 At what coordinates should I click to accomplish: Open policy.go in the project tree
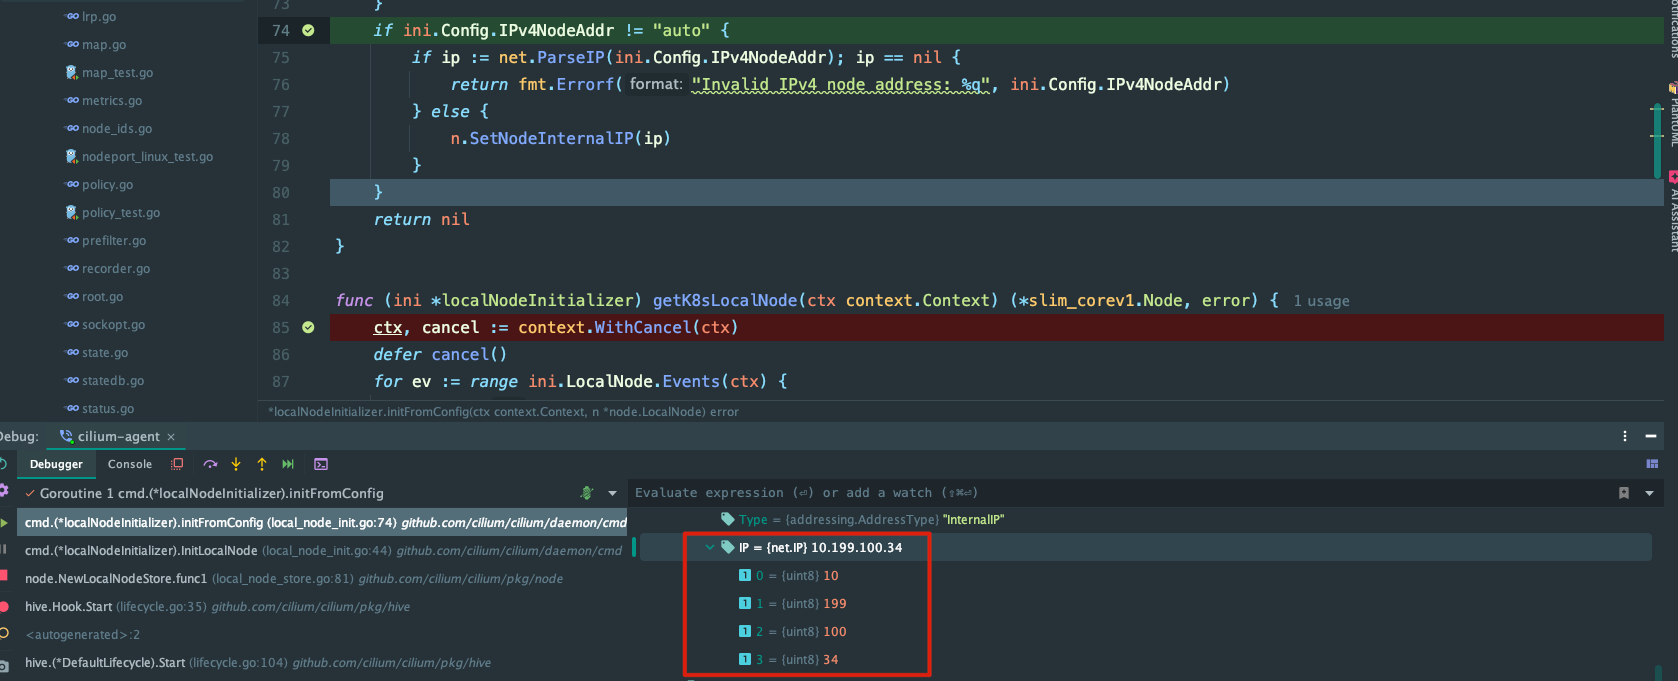tap(107, 185)
